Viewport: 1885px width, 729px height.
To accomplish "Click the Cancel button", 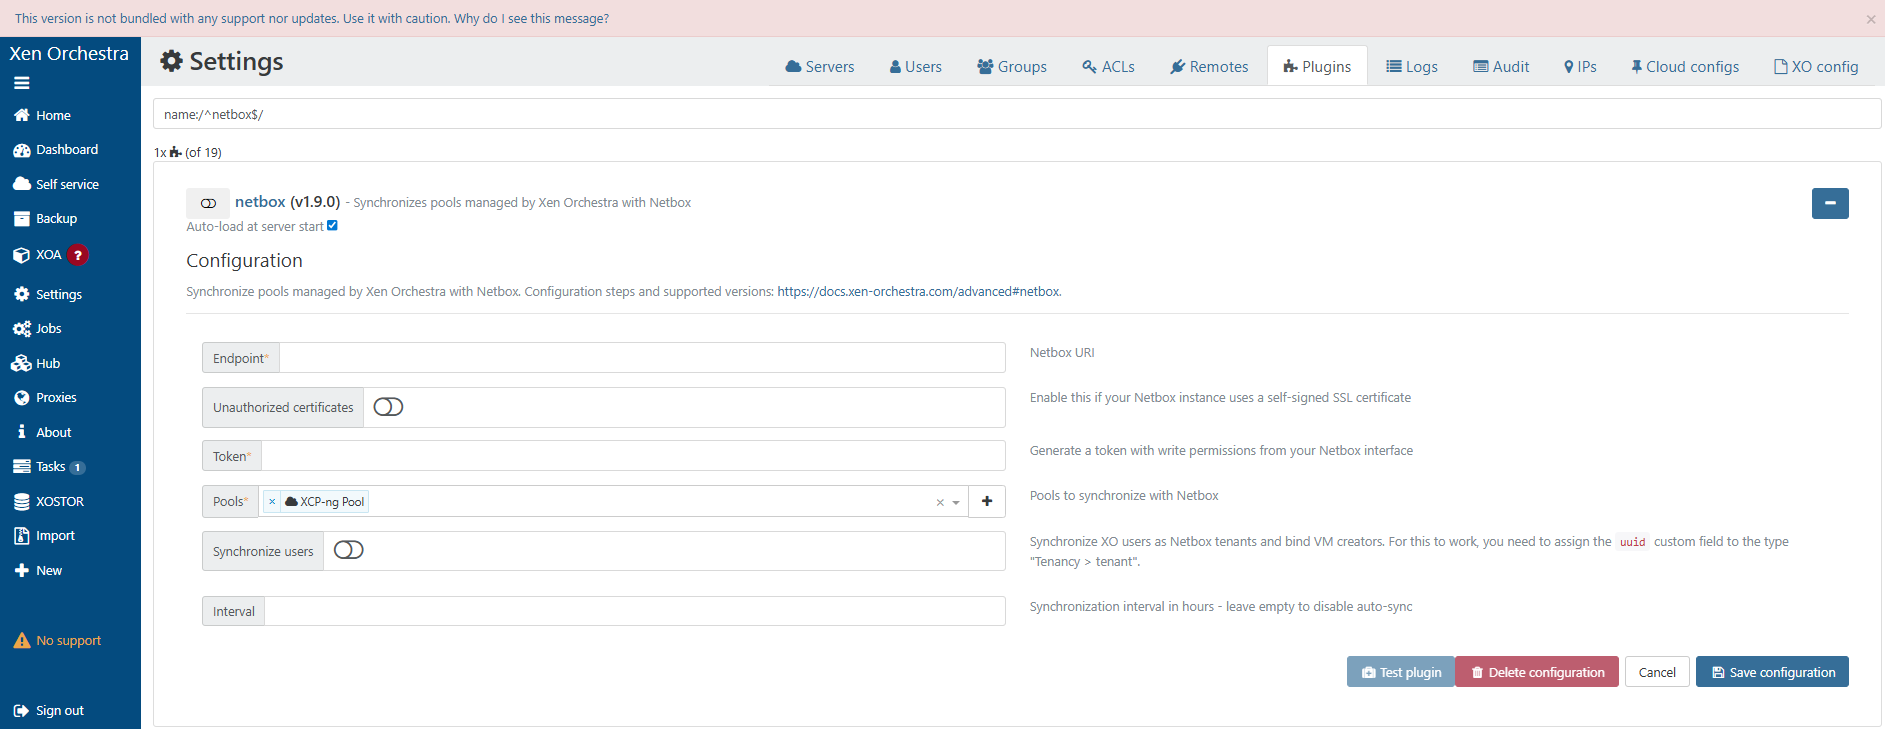I will pos(1657,672).
